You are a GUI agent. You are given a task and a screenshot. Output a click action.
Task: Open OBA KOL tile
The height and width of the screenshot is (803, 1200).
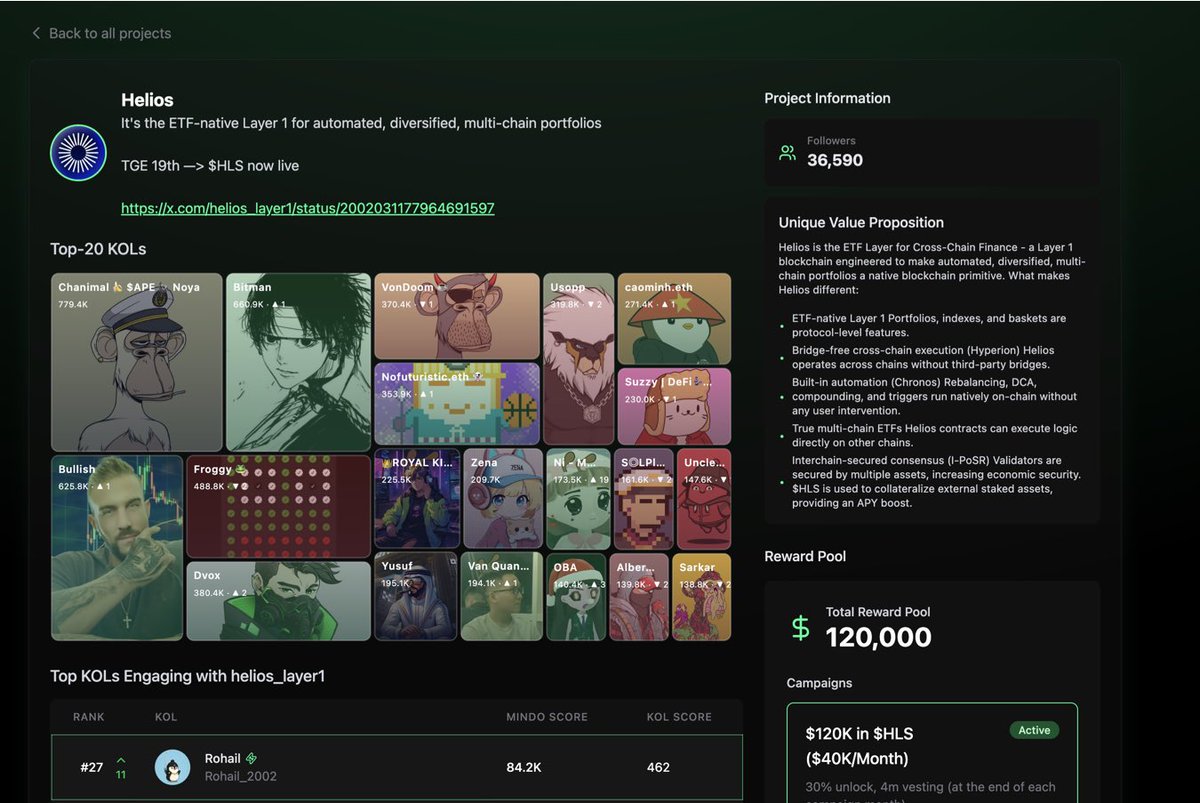(x=577, y=596)
